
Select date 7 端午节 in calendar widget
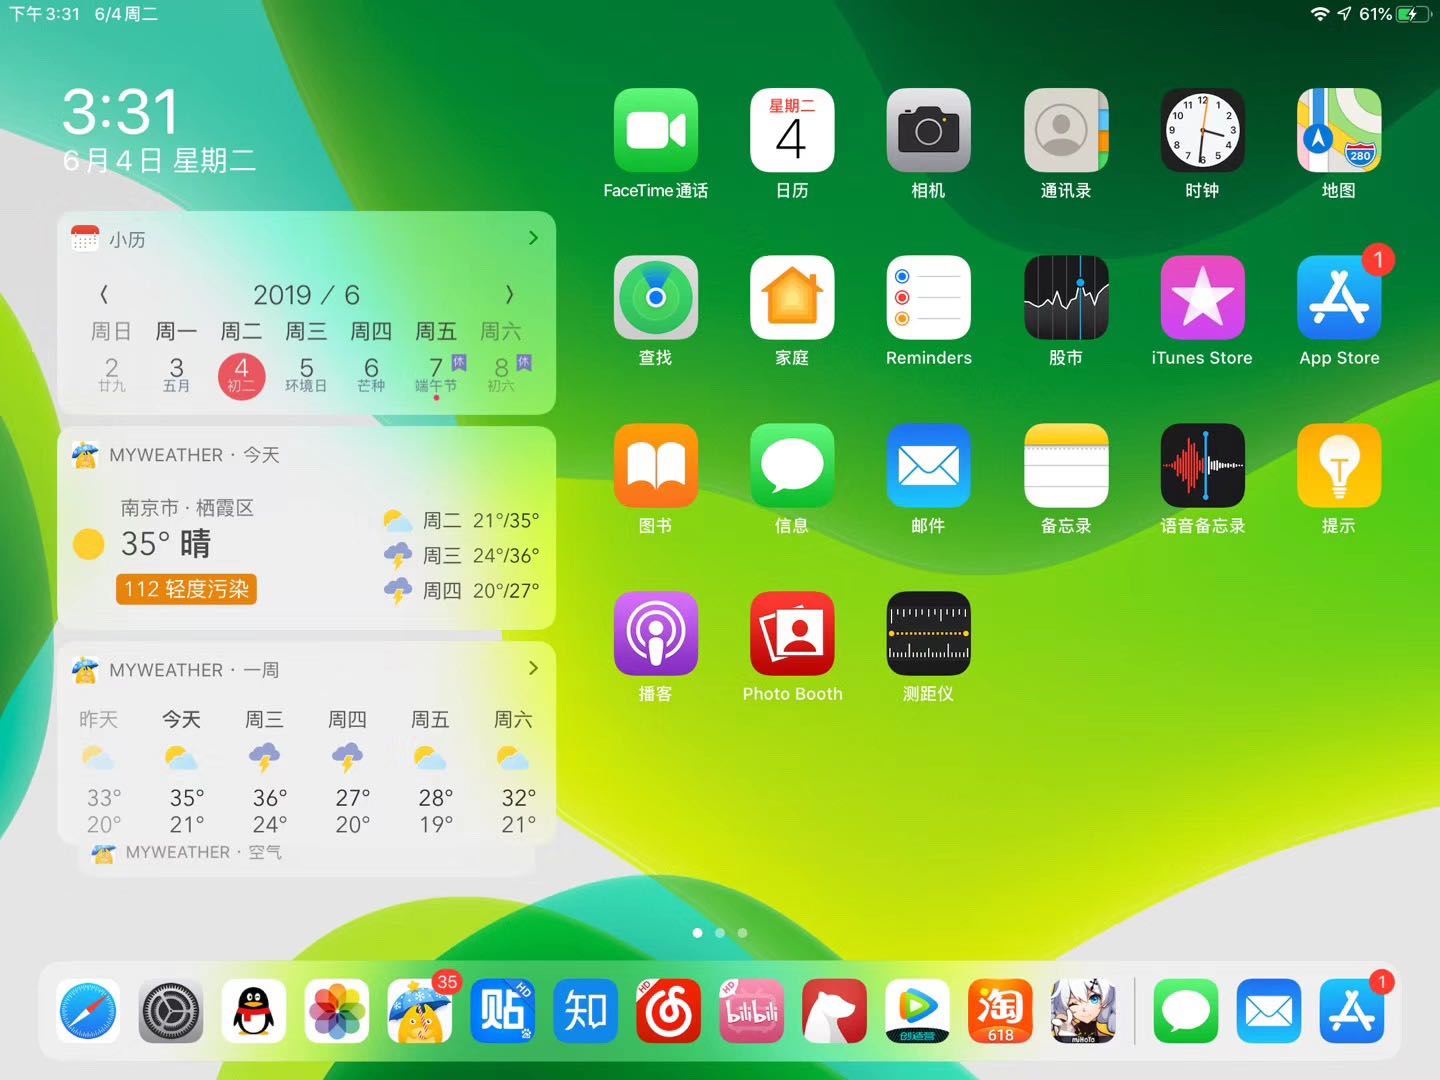pyautogui.click(x=437, y=375)
